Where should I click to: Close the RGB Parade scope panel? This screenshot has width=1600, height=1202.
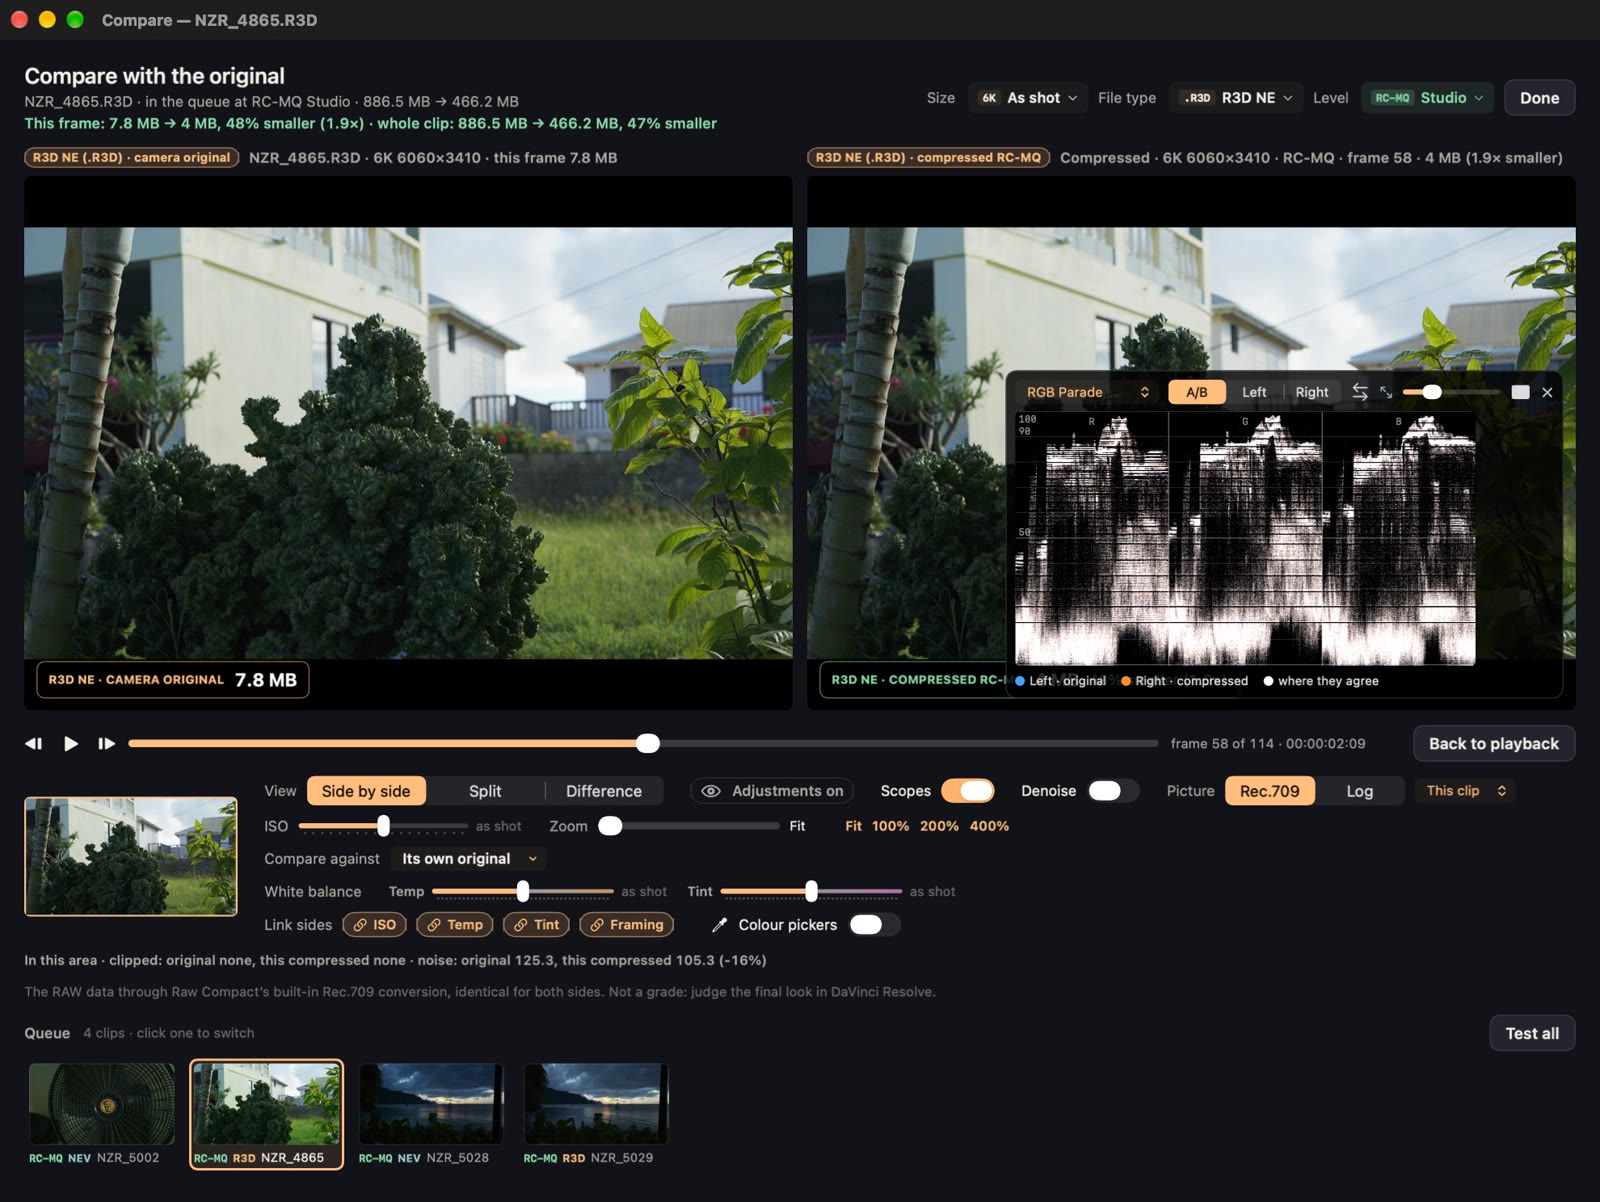(x=1547, y=392)
